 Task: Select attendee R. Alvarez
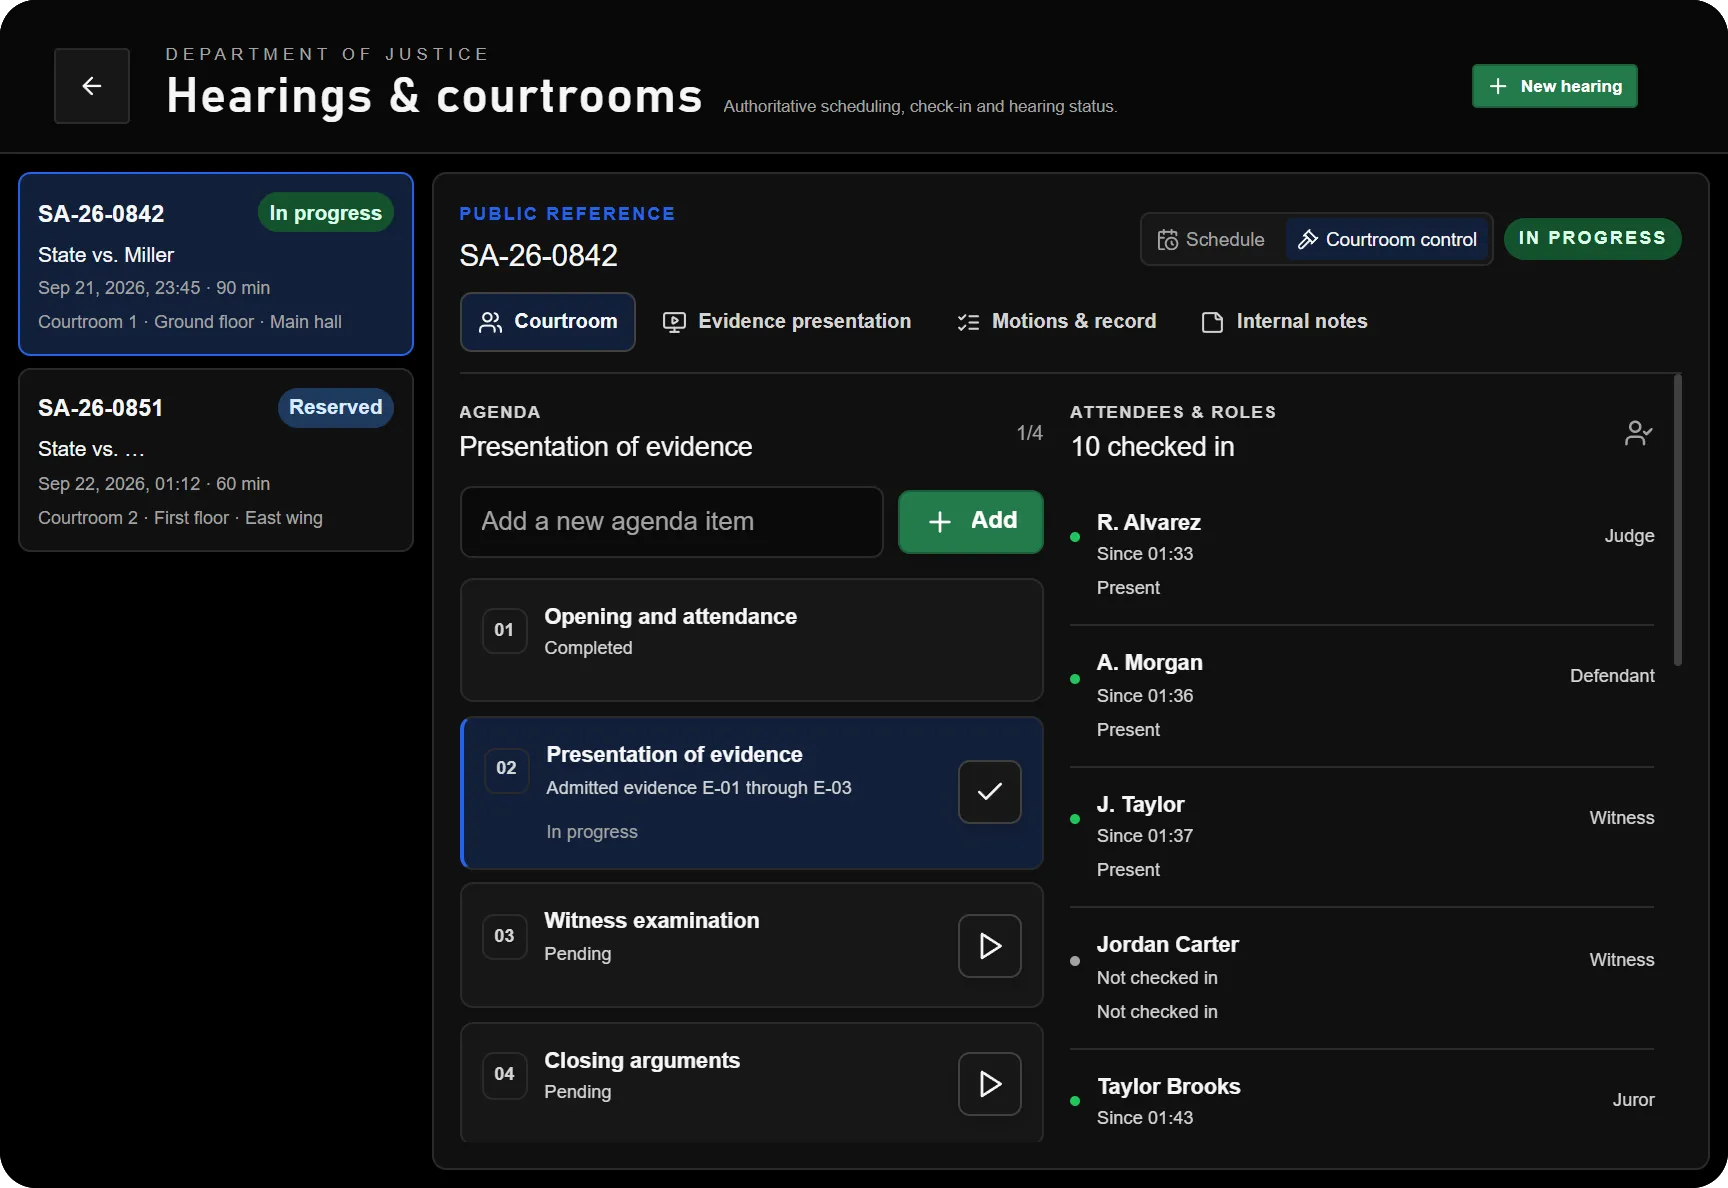click(1362, 555)
